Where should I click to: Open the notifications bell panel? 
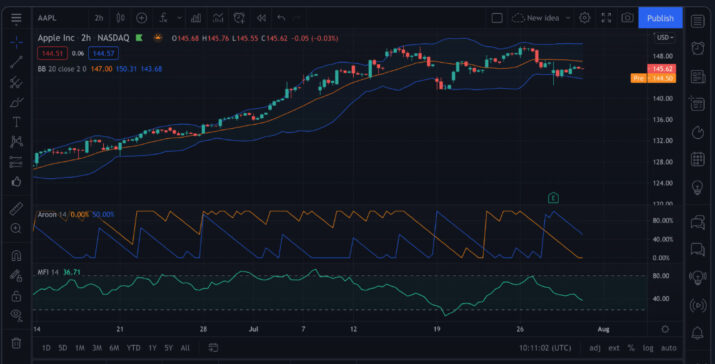(698, 333)
